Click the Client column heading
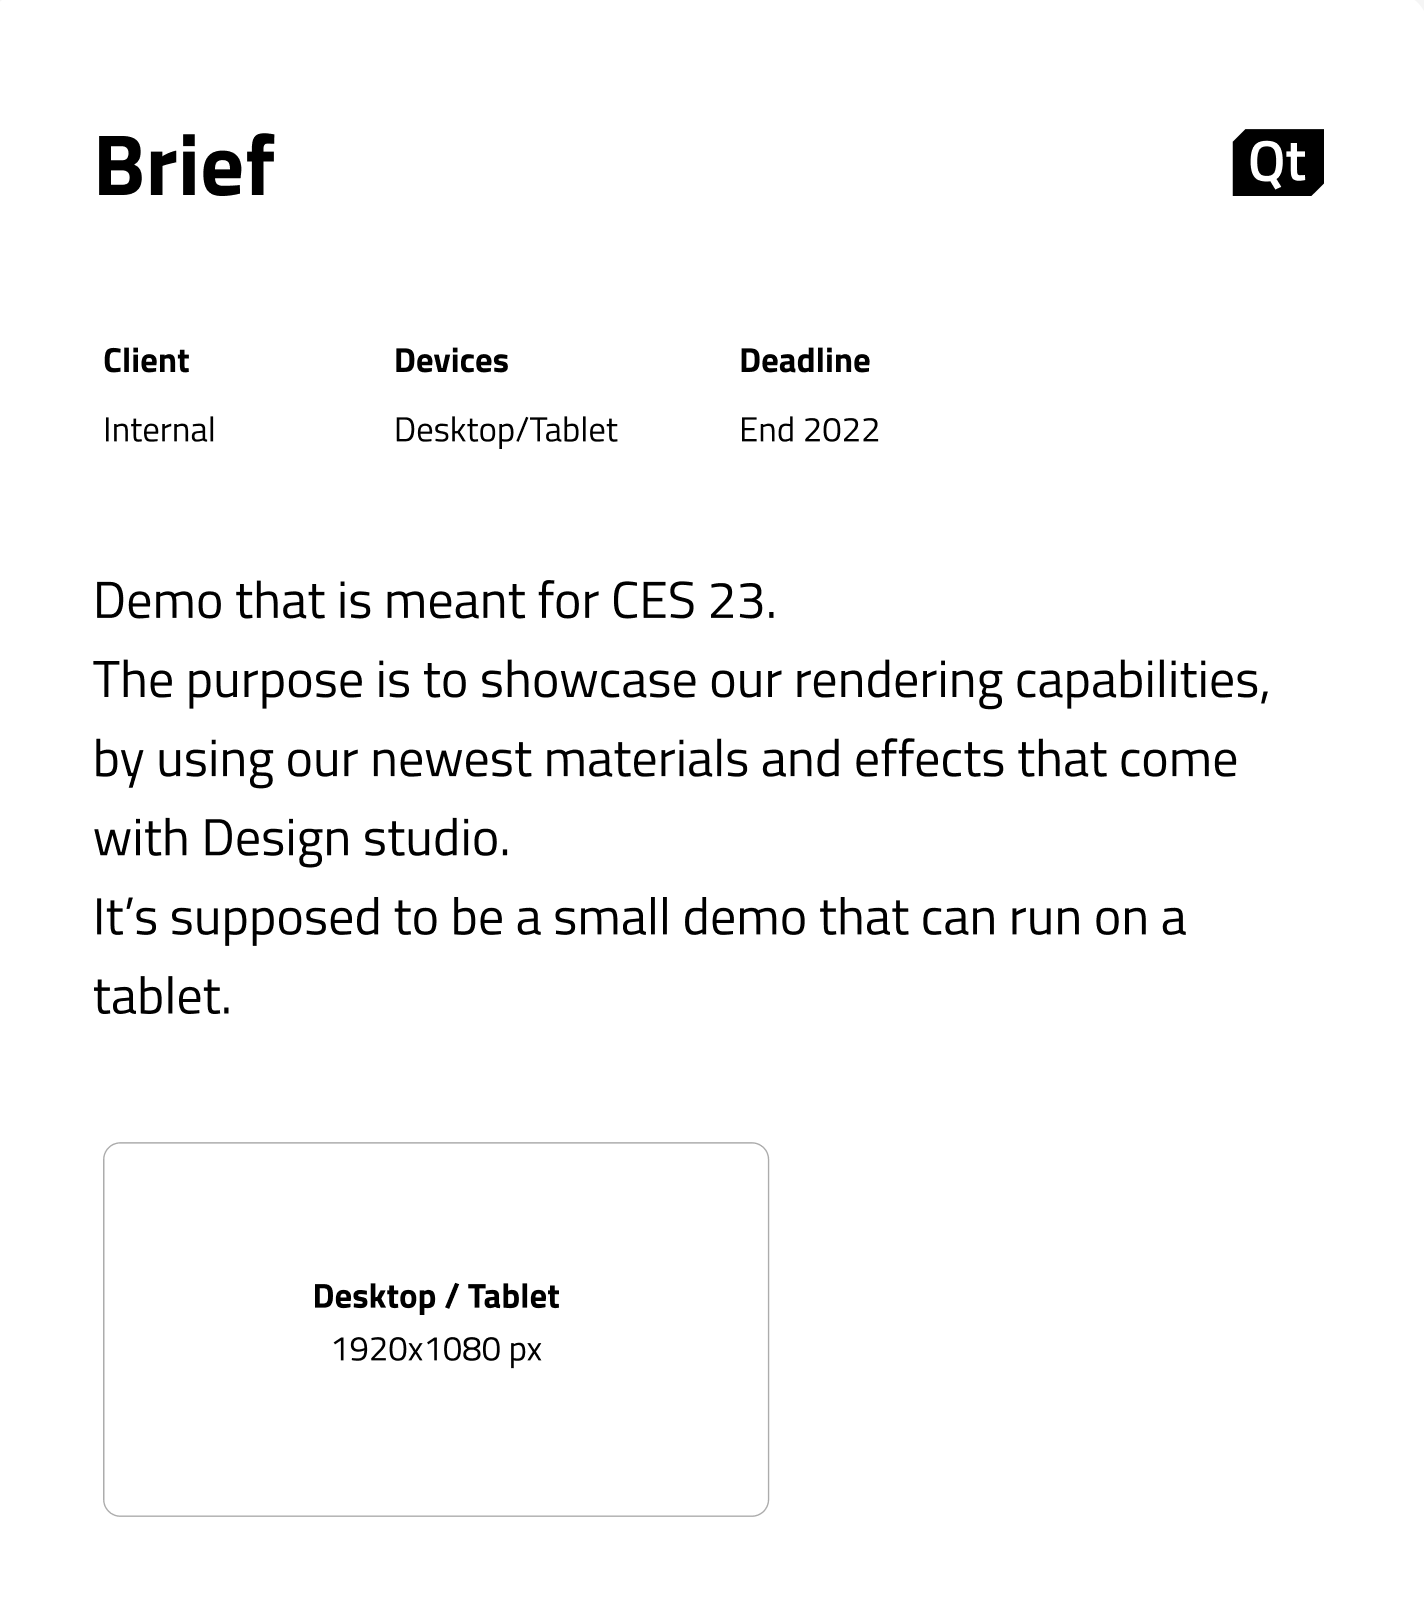 tap(146, 360)
